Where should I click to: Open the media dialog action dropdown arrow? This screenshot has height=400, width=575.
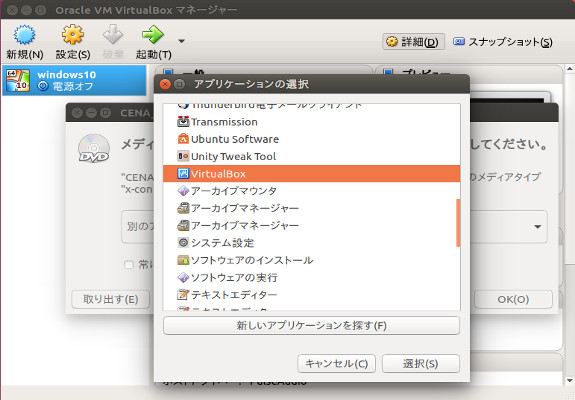pos(538,227)
